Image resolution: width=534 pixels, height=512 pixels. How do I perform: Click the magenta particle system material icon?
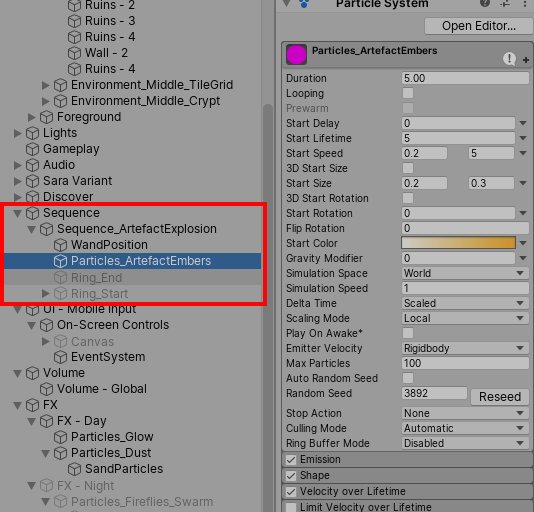click(296, 54)
